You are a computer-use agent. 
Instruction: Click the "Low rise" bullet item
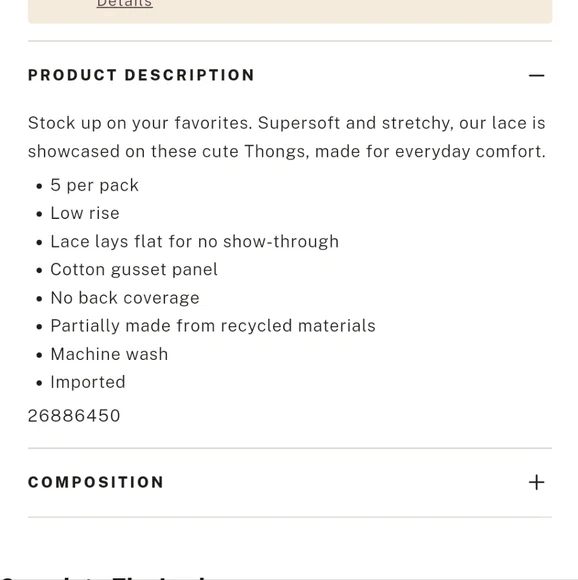click(85, 213)
